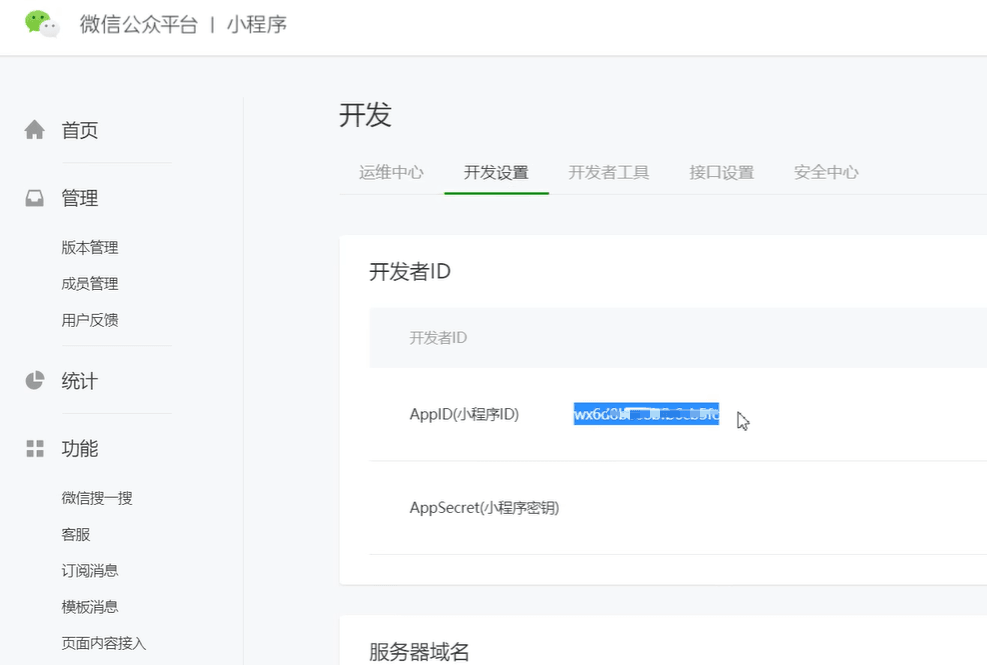The width and height of the screenshot is (987, 665).
Task: Click the home icon beside 首页
Action: click(x=35, y=130)
